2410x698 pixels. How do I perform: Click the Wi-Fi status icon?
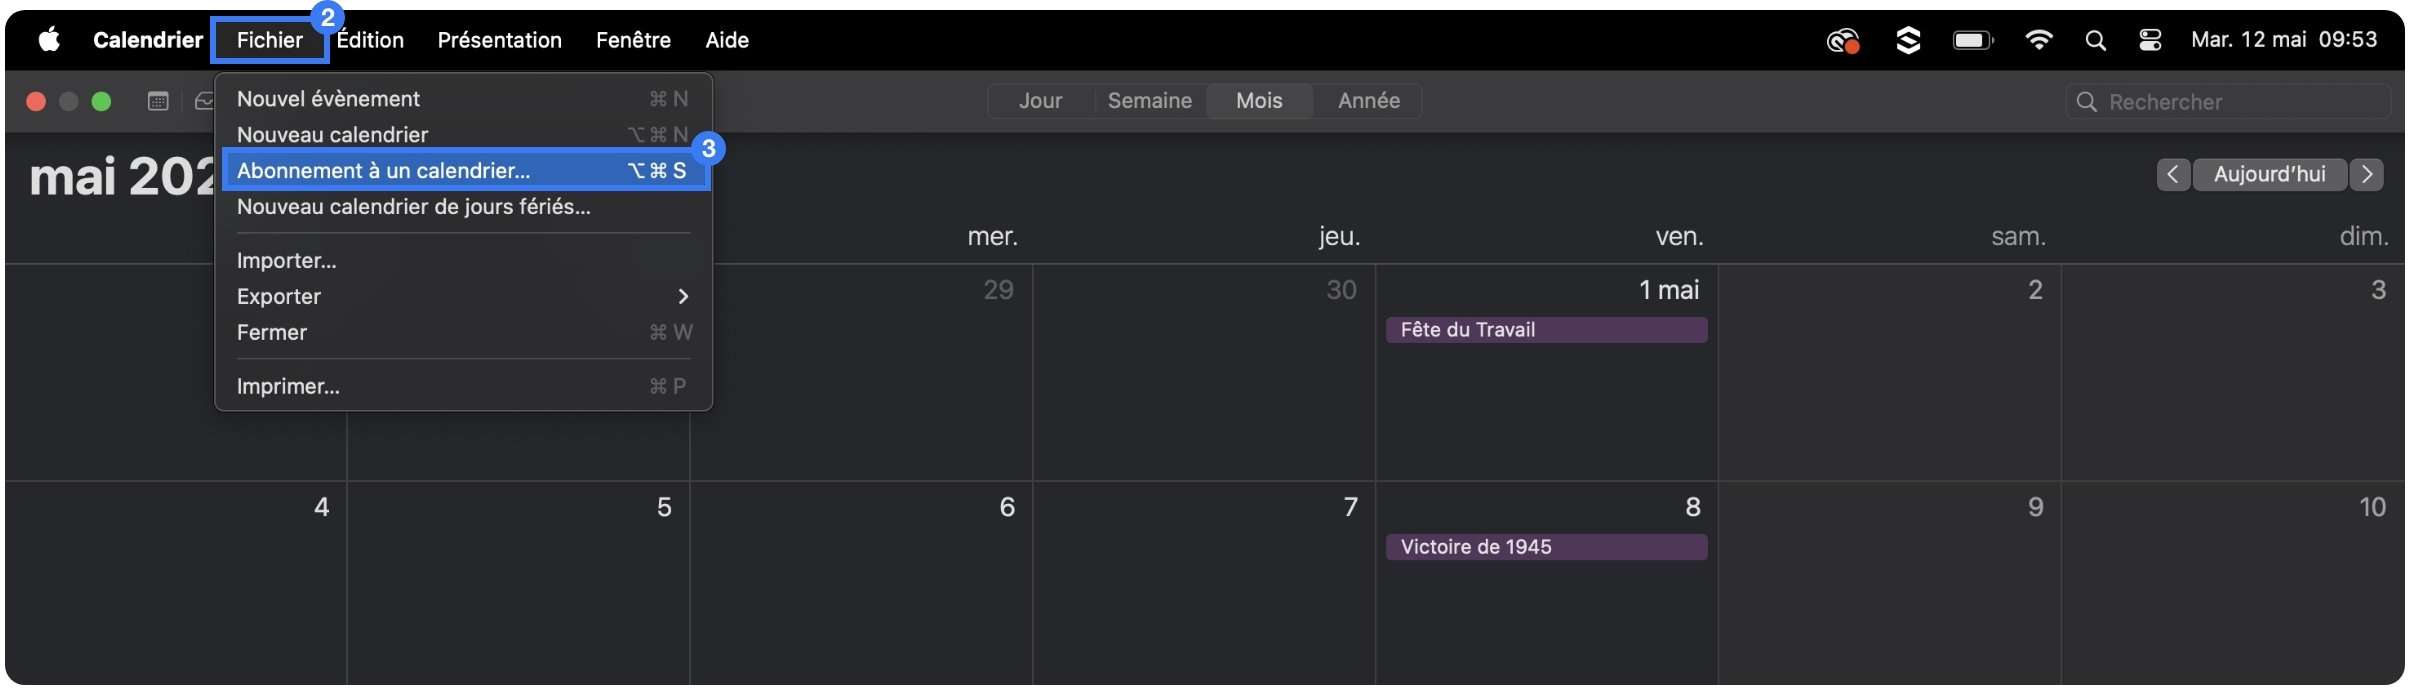pos(2038,40)
